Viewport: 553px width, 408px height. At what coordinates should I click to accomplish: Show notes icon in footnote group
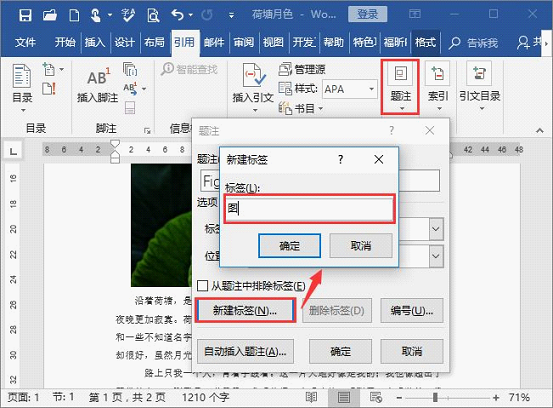(x=130, y=108)
